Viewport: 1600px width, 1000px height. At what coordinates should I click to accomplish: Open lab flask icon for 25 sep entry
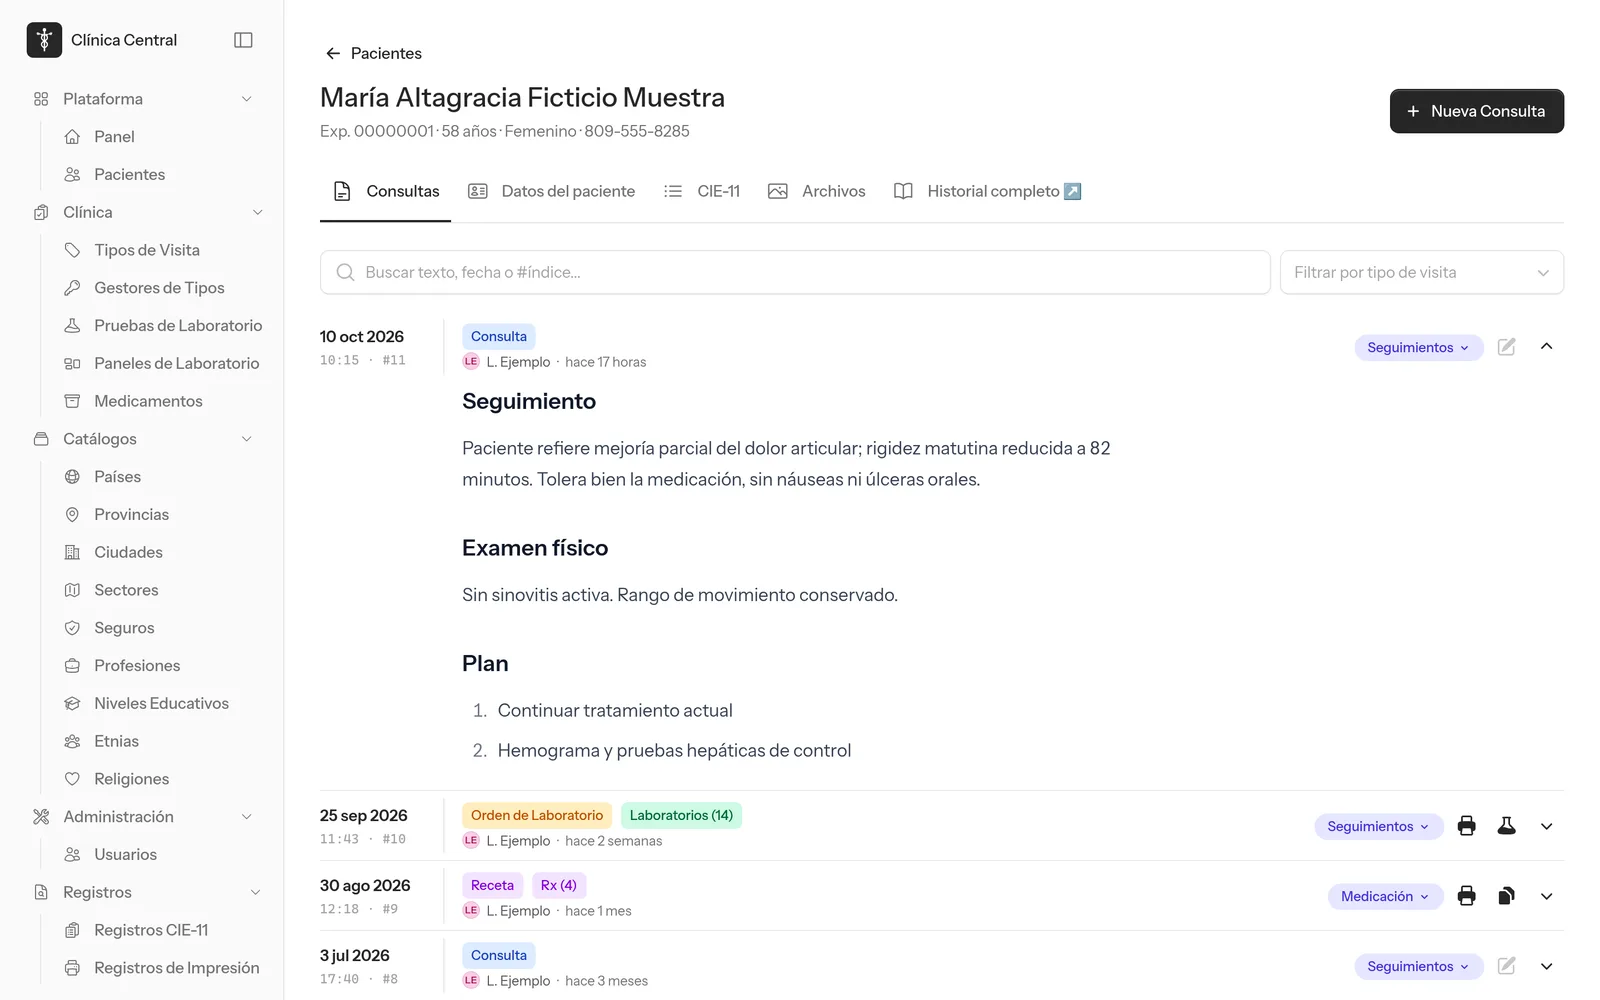point(1506,826)
